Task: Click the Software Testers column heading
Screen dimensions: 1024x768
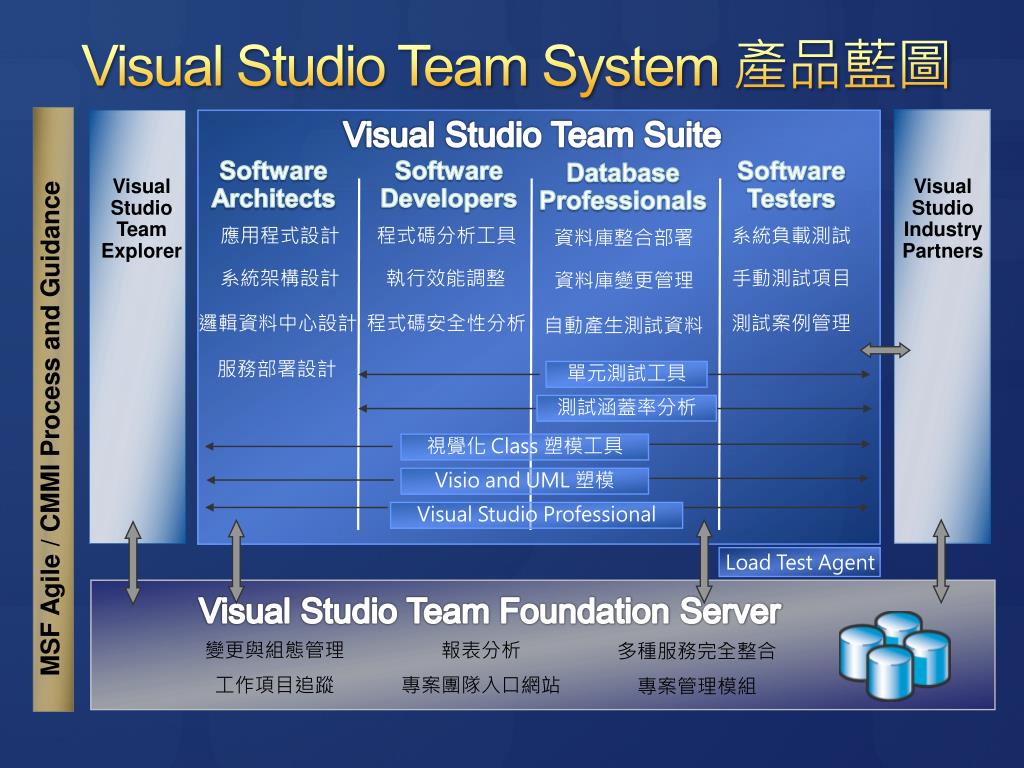Action: click(791, 185)
